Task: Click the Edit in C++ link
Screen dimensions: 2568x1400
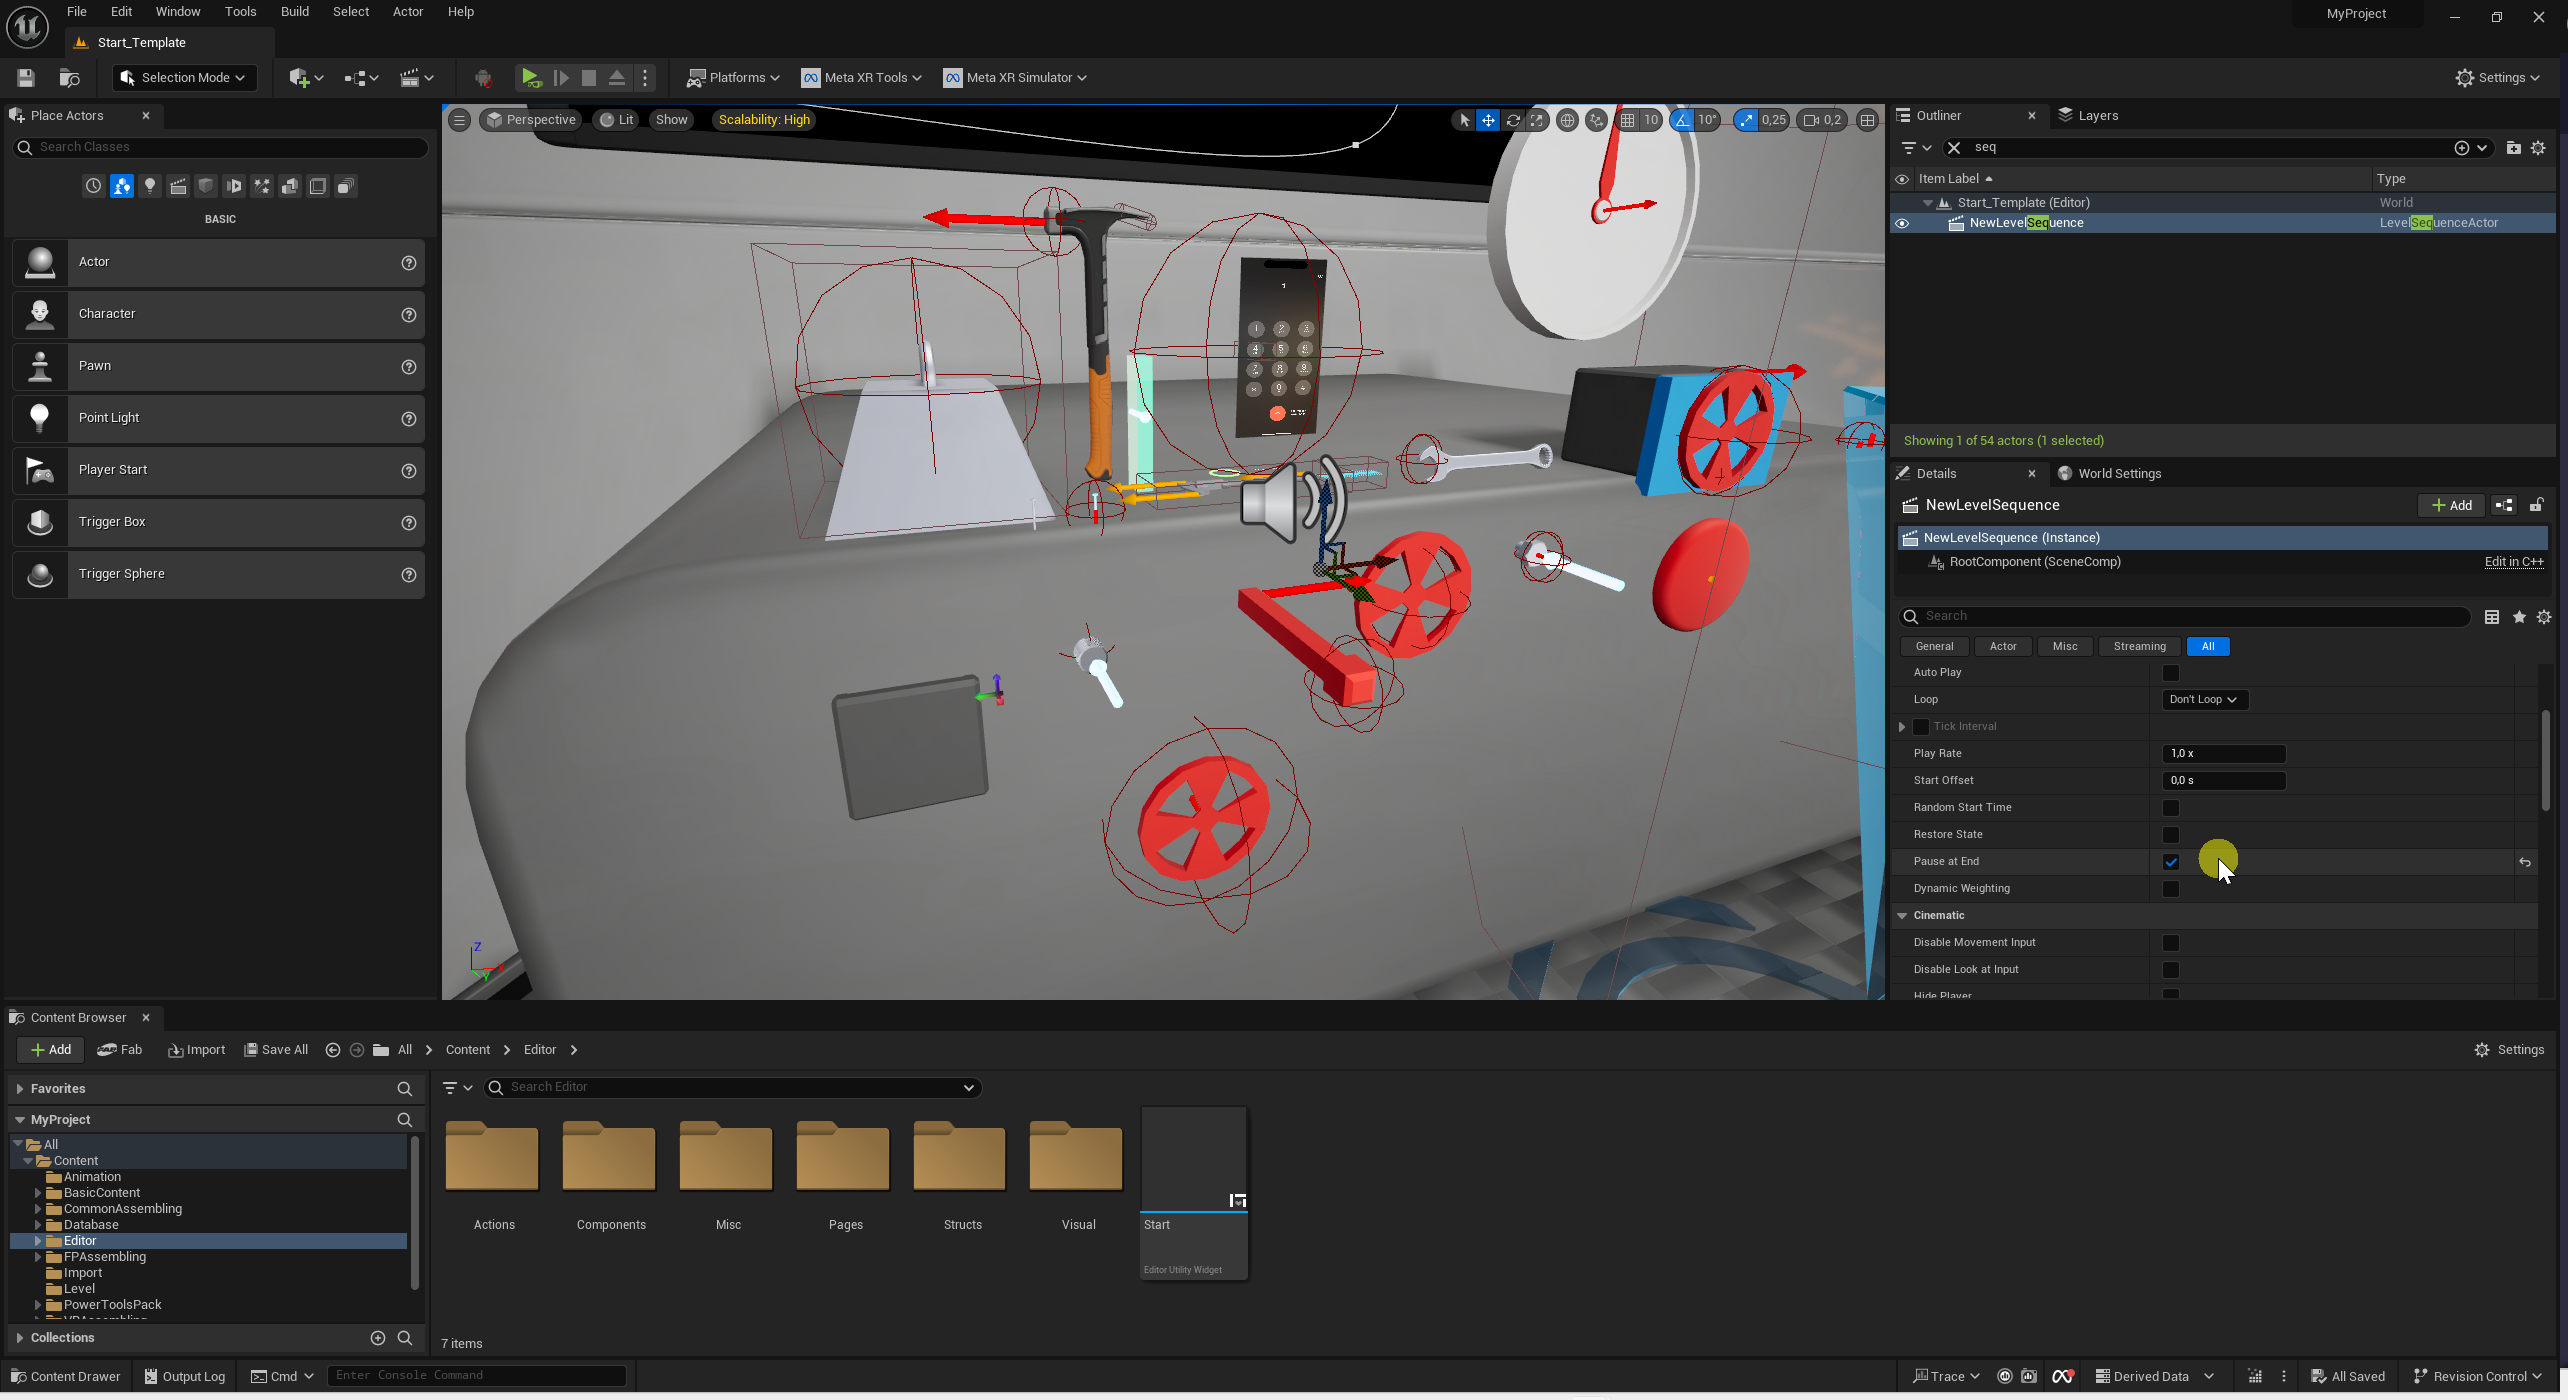Action: tap(2513, 562)
